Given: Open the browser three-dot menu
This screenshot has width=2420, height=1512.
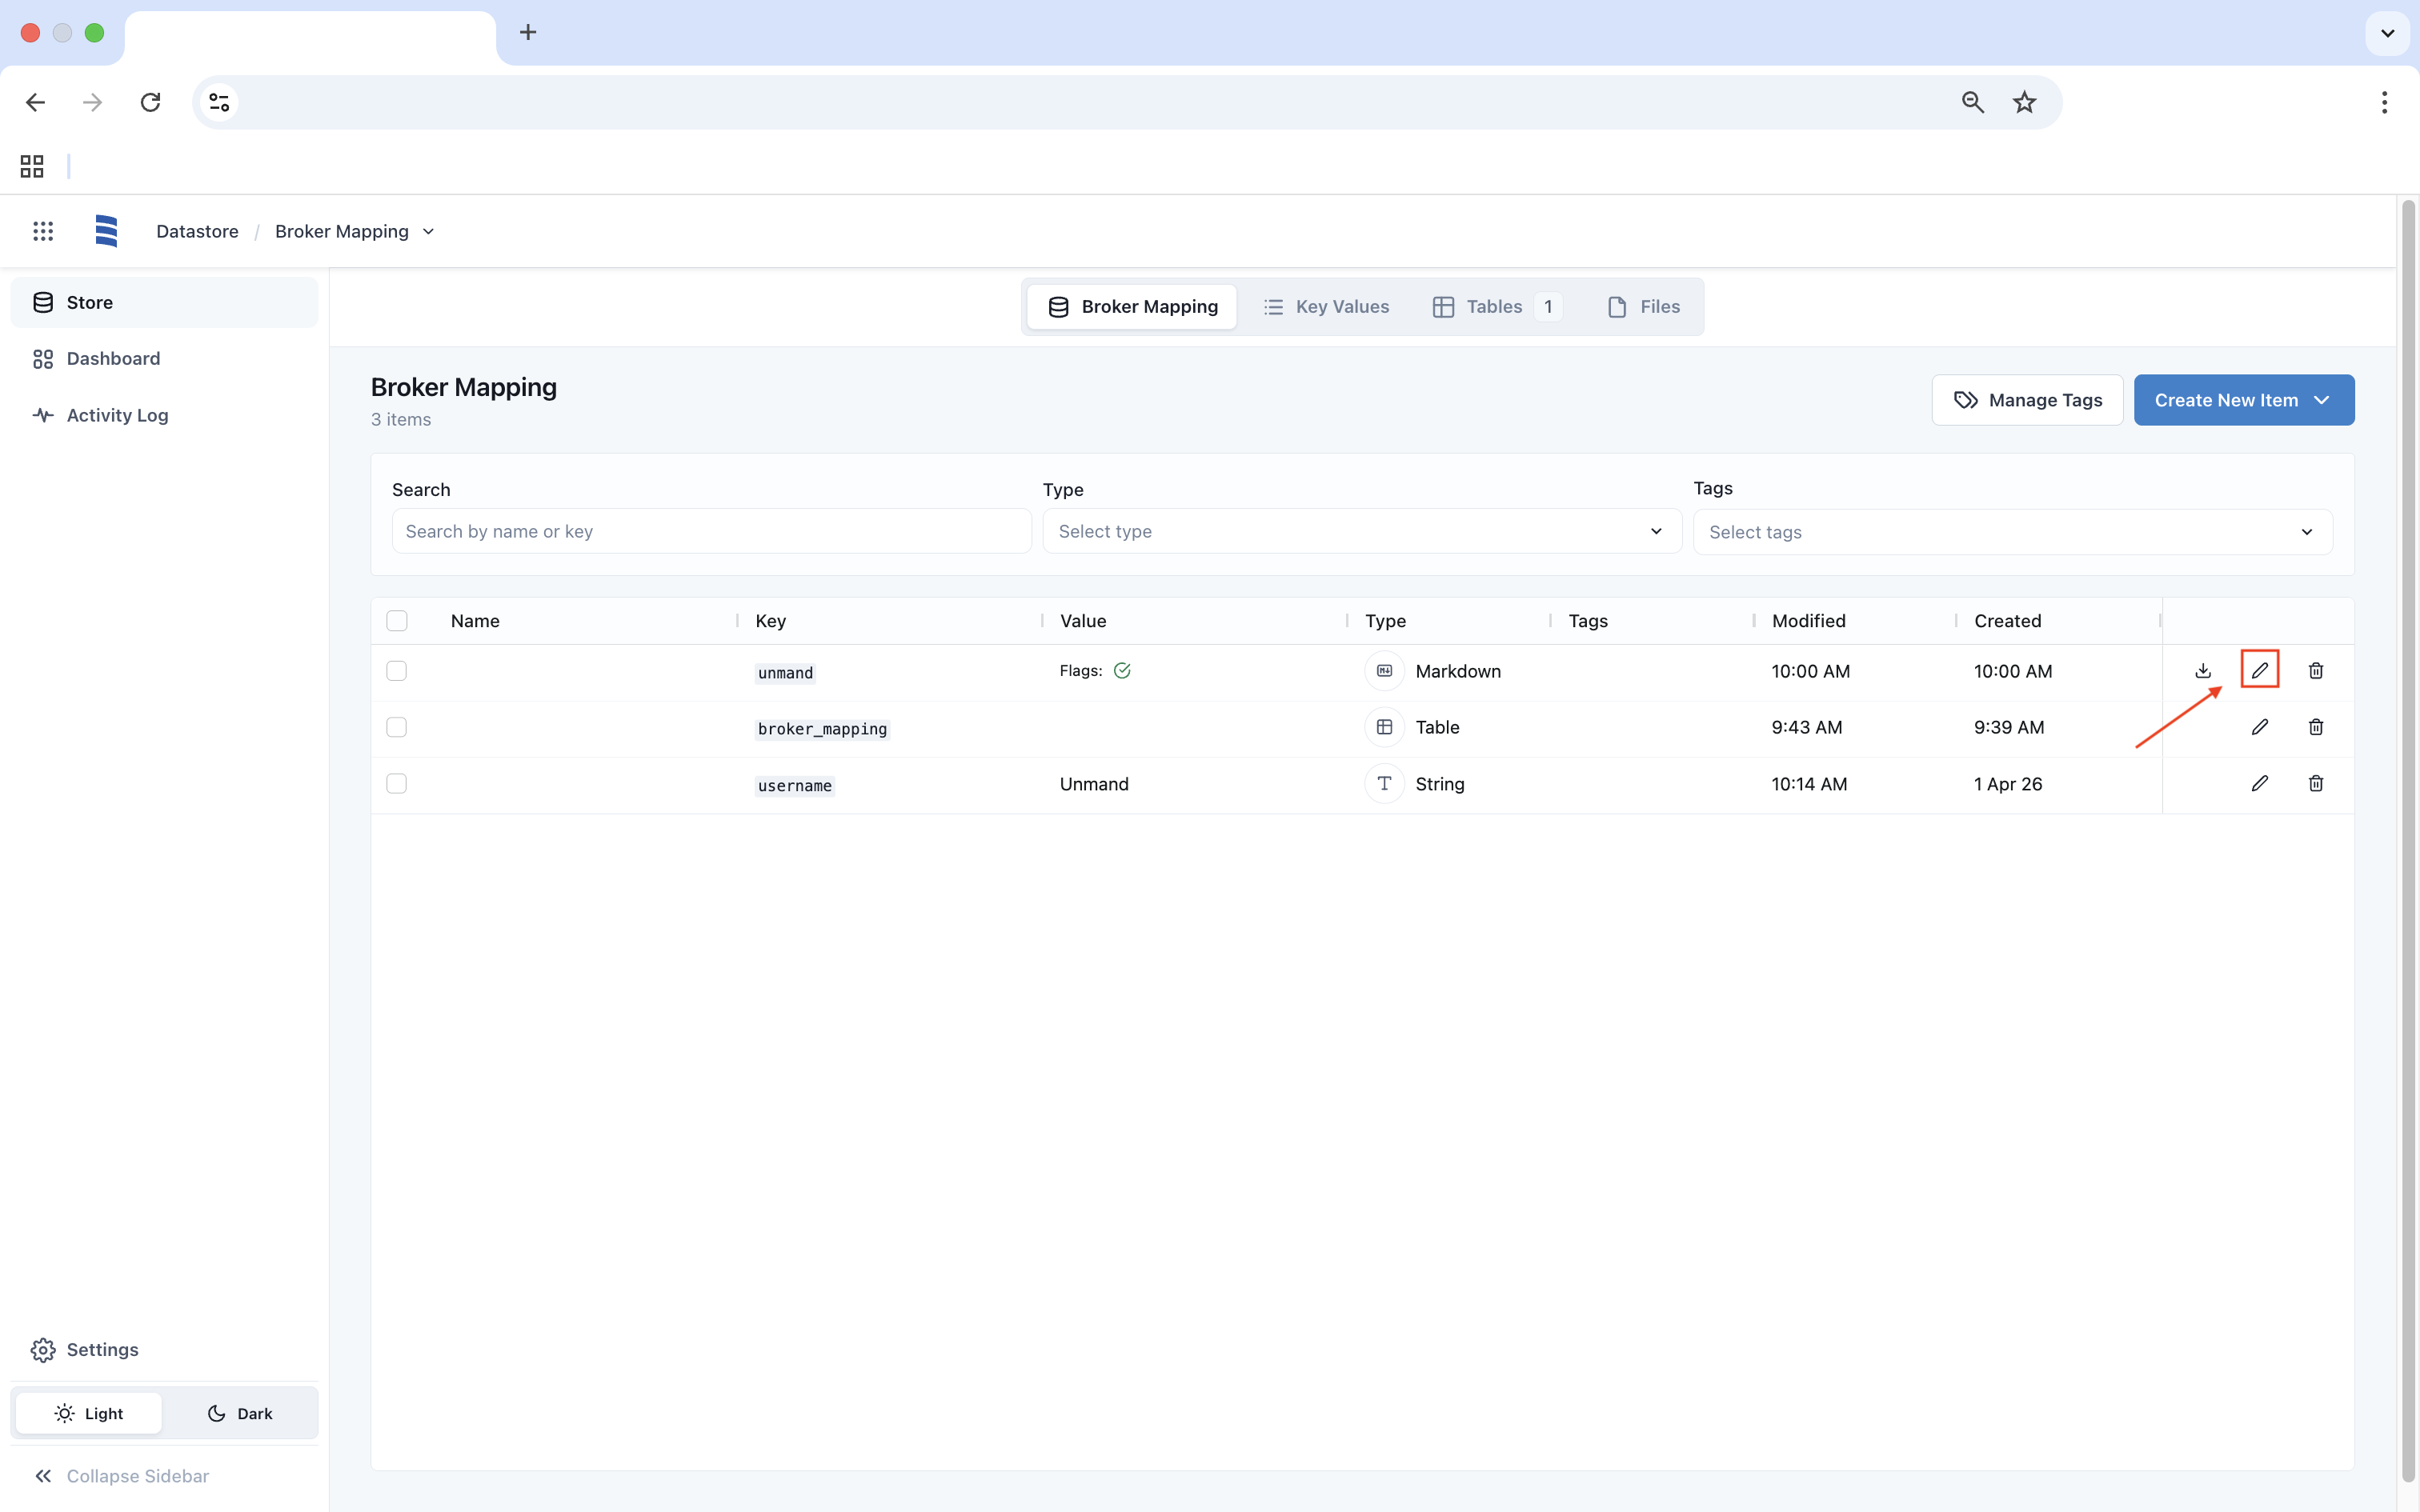Looking at the screenshot, I should coord(2384,102).
